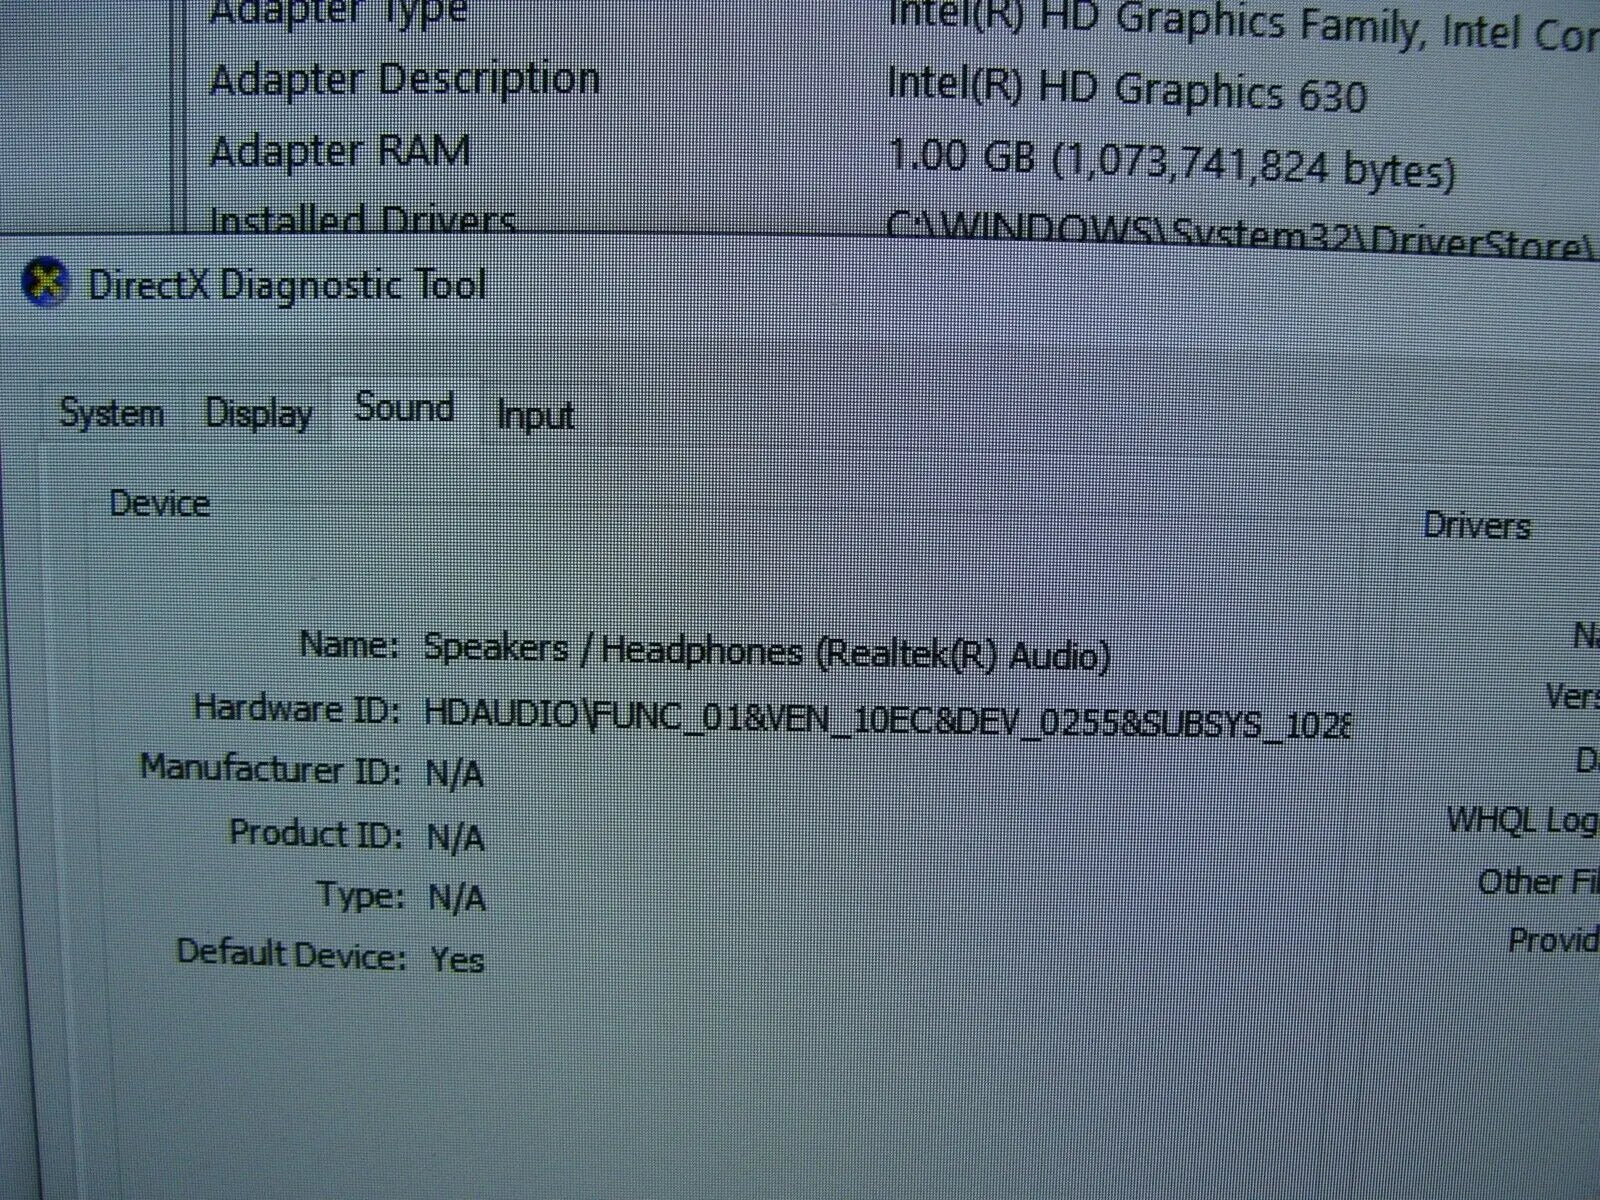Click the Manufacturer ID: label

270,769
